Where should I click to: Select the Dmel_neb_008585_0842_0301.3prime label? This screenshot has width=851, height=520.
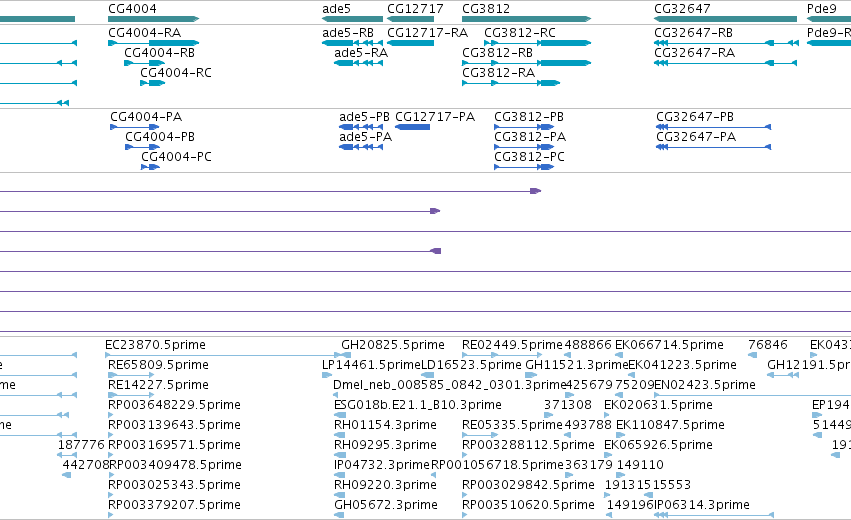point(449,385)
